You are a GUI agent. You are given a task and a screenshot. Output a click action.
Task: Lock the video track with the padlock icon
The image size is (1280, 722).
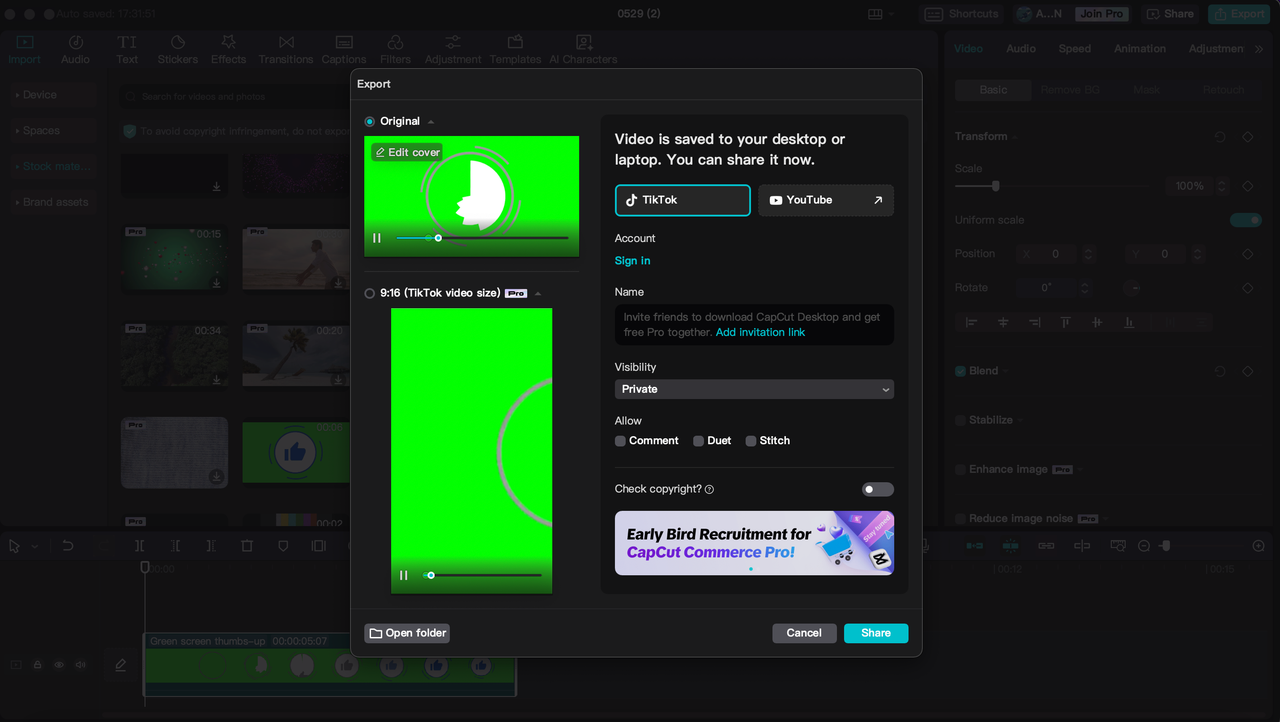coord(38,664)
